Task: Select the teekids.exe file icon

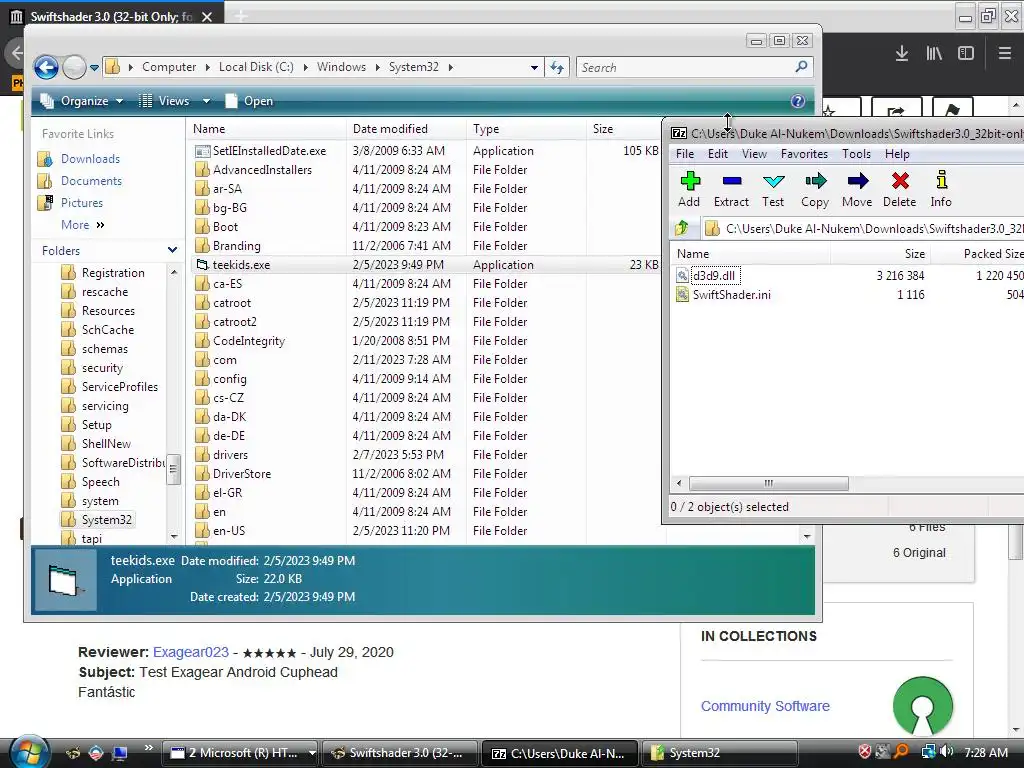Action: (x=202, y=264)
